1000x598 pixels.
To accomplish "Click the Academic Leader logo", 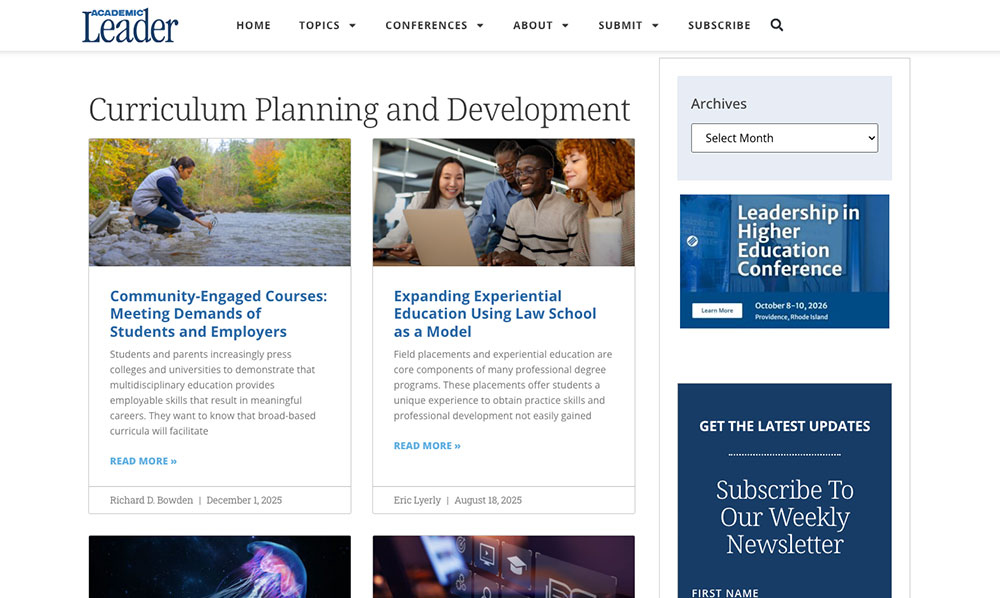I will click(x=129, y=23).
